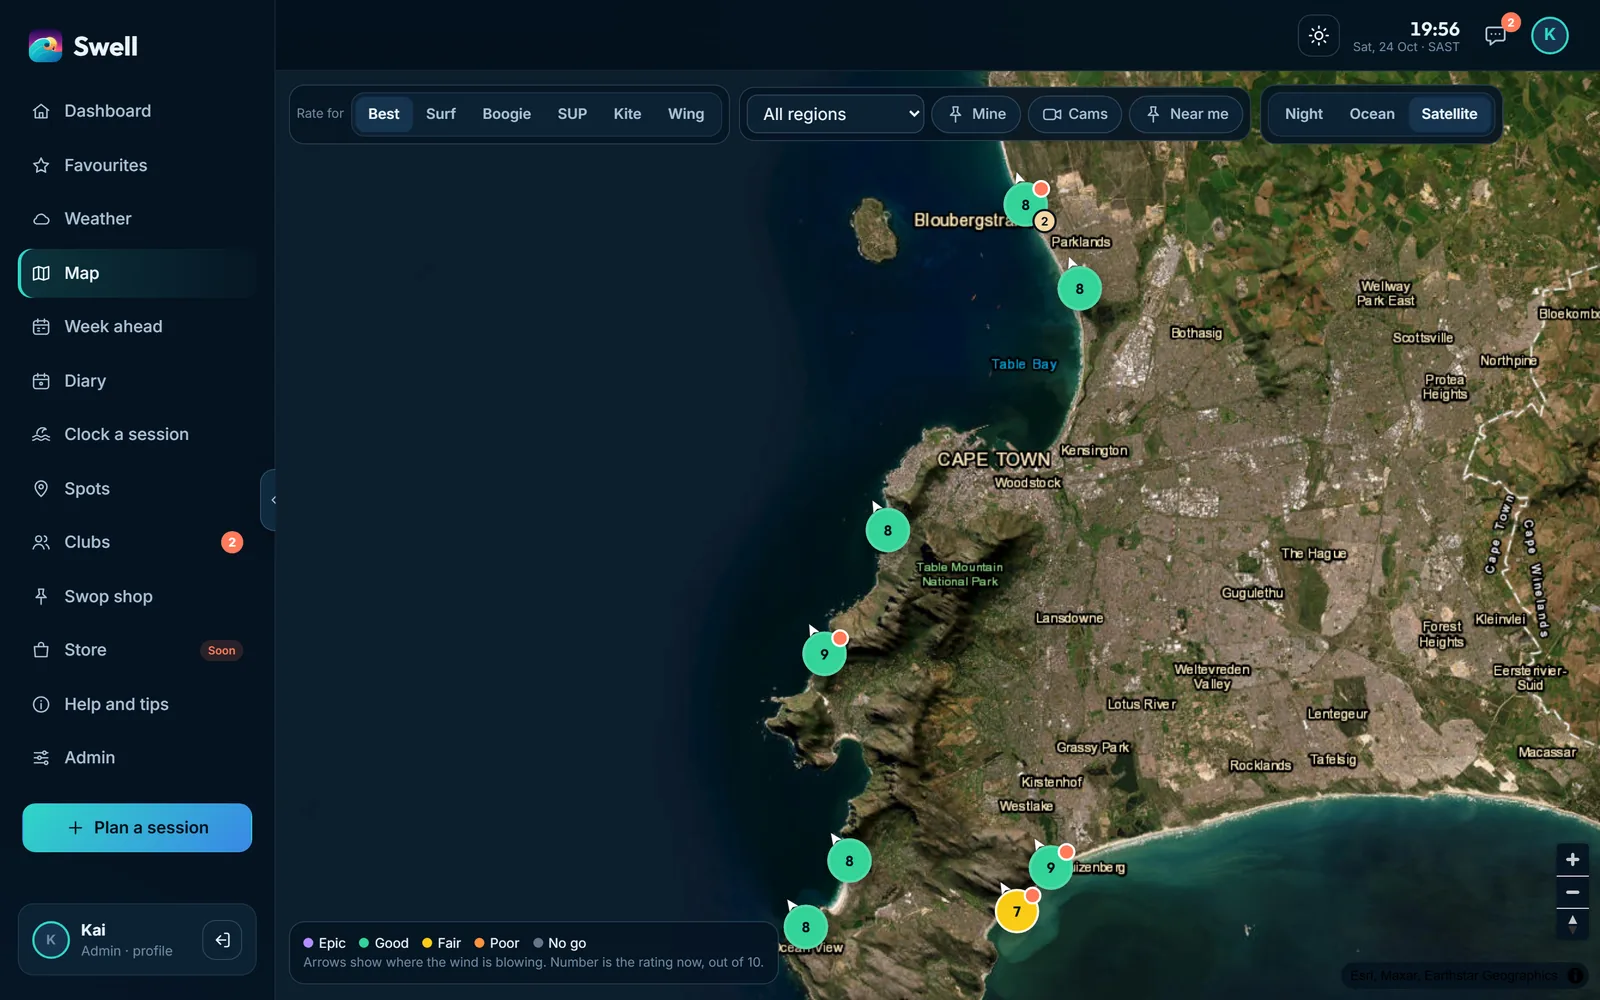The image size is (1600, 1000).
Task: Open Map item in sidebar
Action: click(137, 273)
